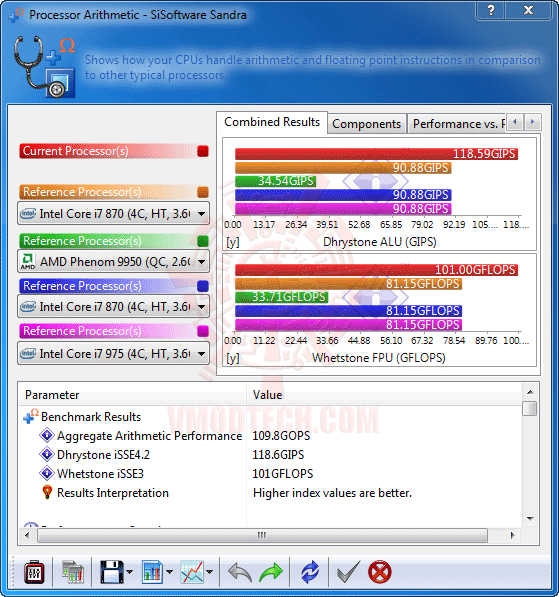Click the Results Interpretation lightbulb icon
Image resolution: width=559 pixels, height=597 pixels.
(47, 492)
